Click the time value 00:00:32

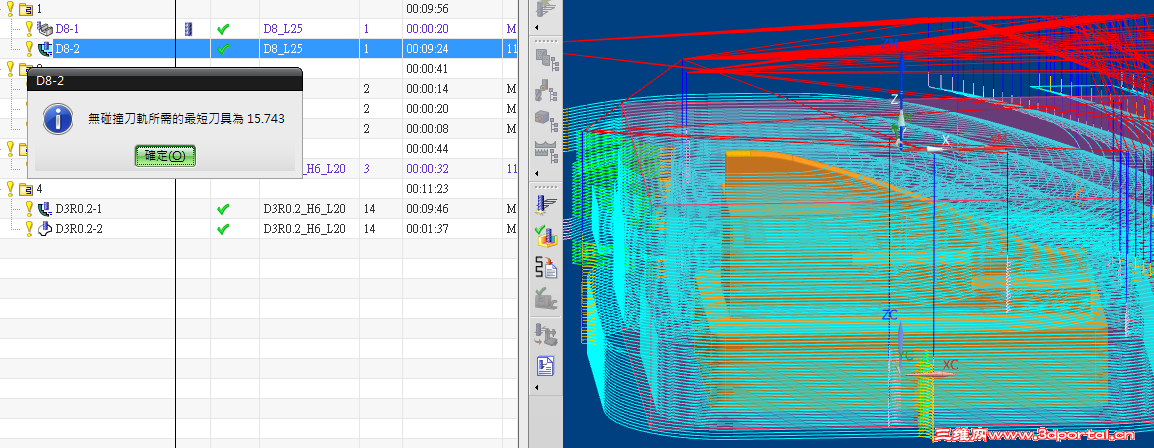427,168
